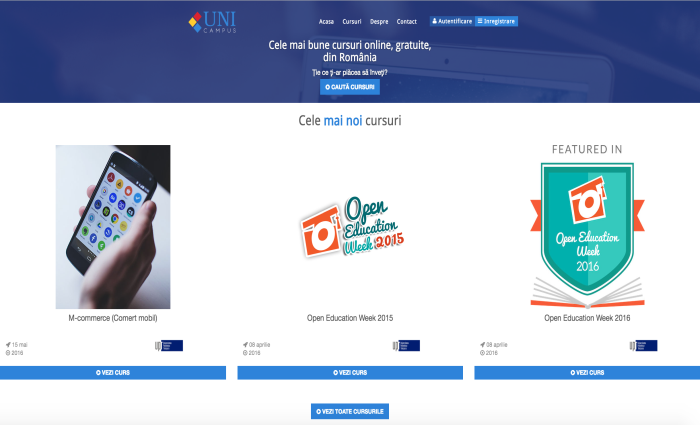Go to the Cursuri menu item
Screen dimensions: 700x425
pyautogui.click(x=352, y=21)
